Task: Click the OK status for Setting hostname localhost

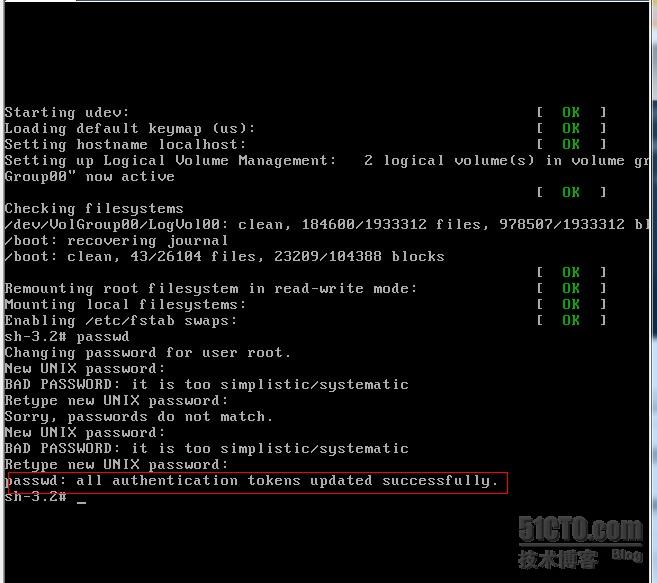Action: click(571, 144)
